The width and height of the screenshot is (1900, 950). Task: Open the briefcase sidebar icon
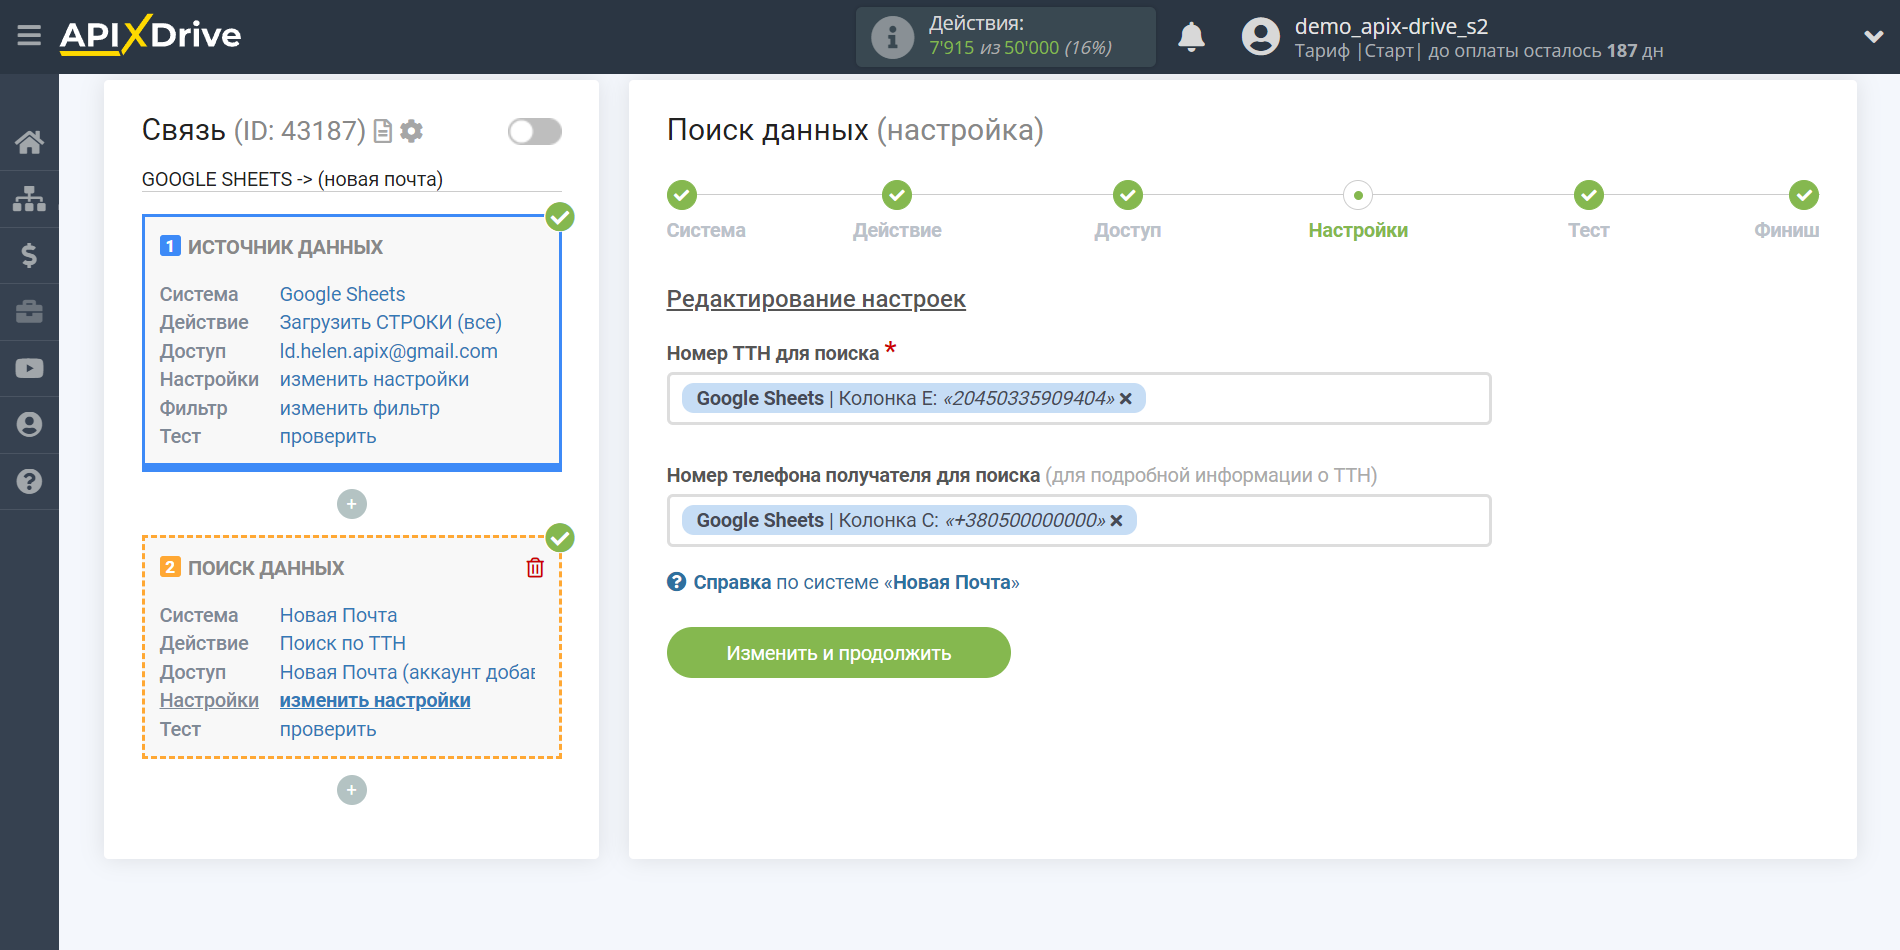click(29, 312)
